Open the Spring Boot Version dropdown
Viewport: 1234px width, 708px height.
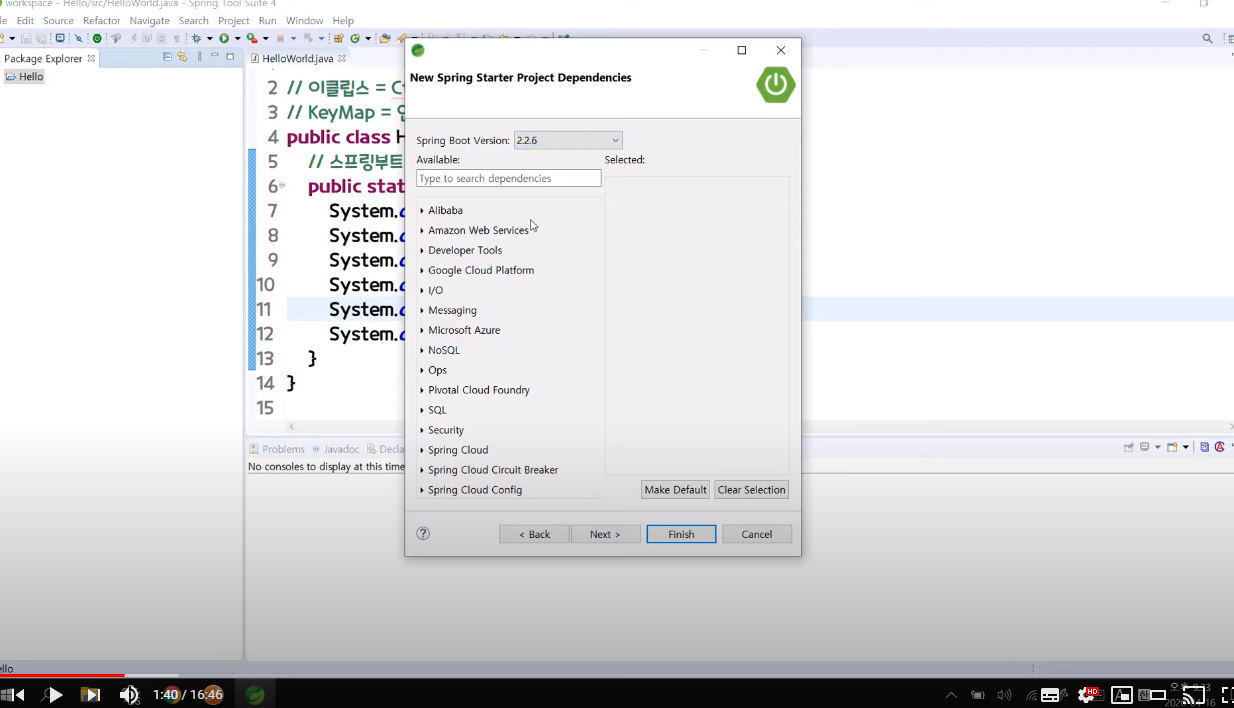pyautogui.click(x=568, y=140)
